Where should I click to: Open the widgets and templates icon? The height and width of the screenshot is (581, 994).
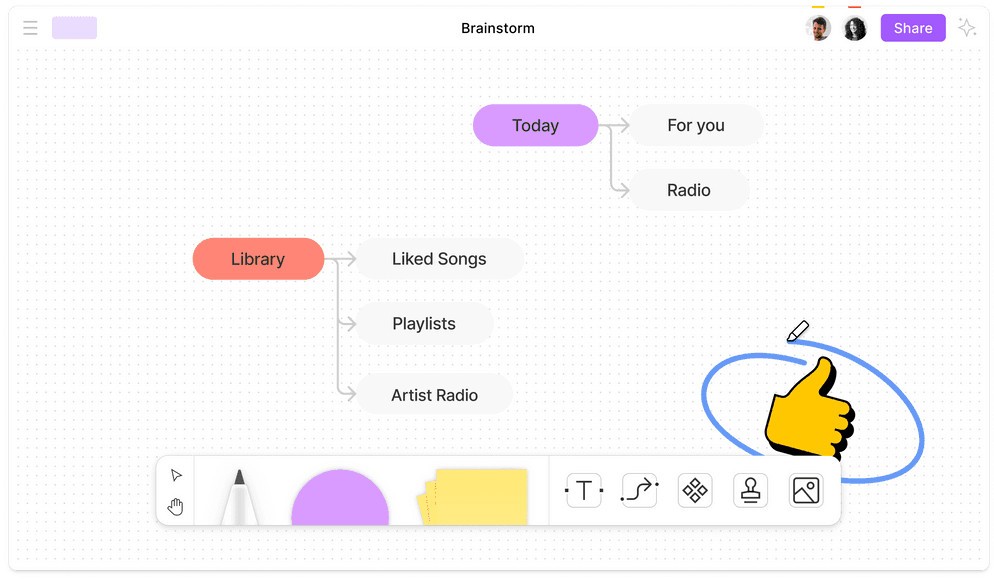695,490
